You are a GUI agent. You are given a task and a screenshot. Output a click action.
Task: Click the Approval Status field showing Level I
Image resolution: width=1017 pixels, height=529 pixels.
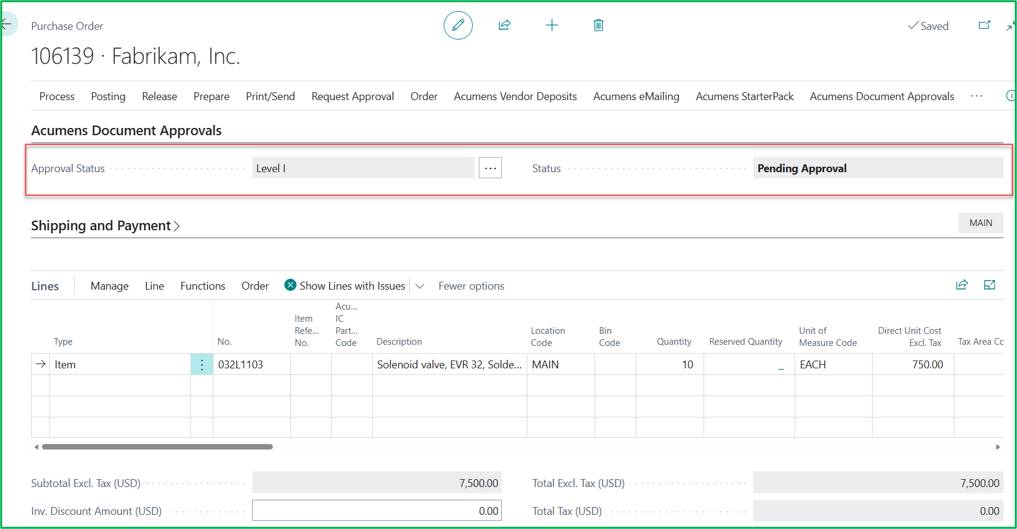click(x=363, y=168)
